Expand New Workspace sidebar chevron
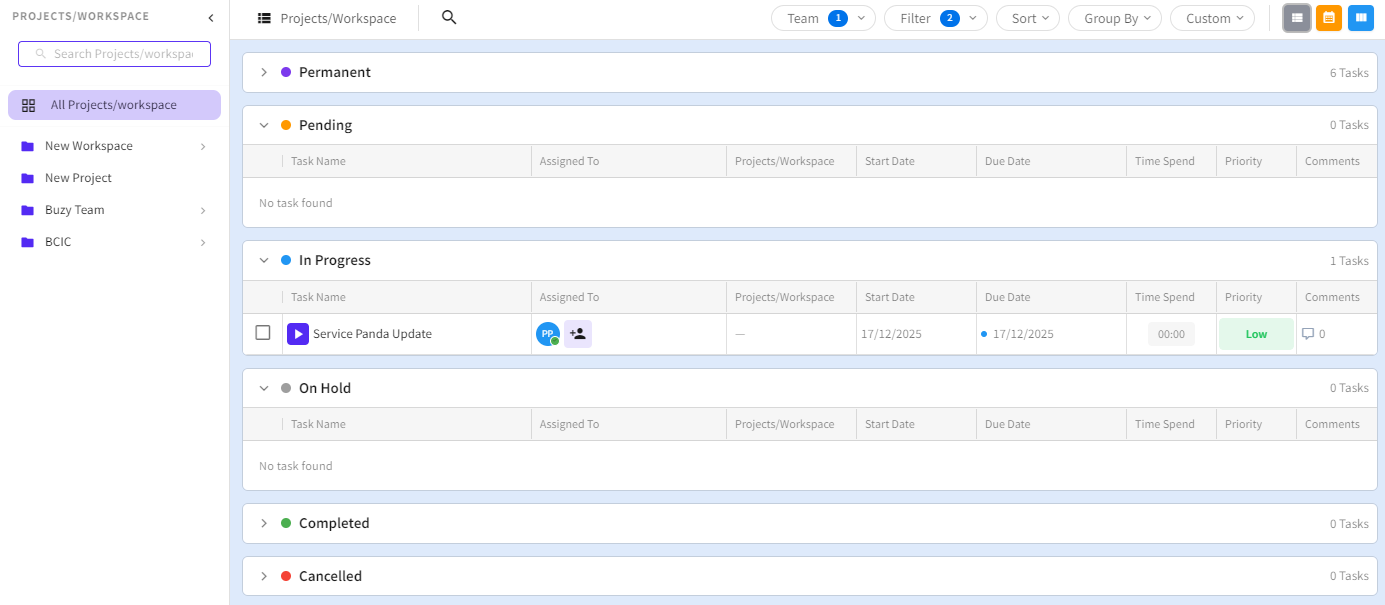The height and width of the screenshot is (605, 1385). tap(203, 146)
